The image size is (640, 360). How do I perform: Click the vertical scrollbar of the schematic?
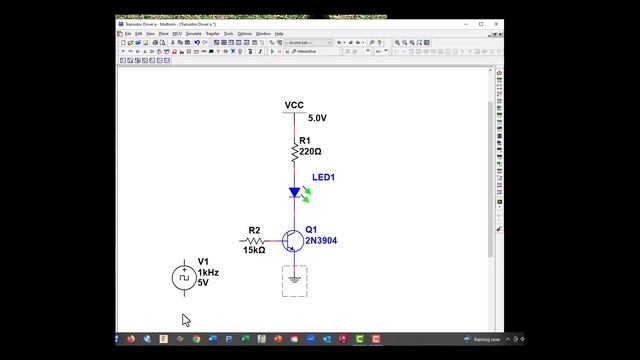(491, 180)
